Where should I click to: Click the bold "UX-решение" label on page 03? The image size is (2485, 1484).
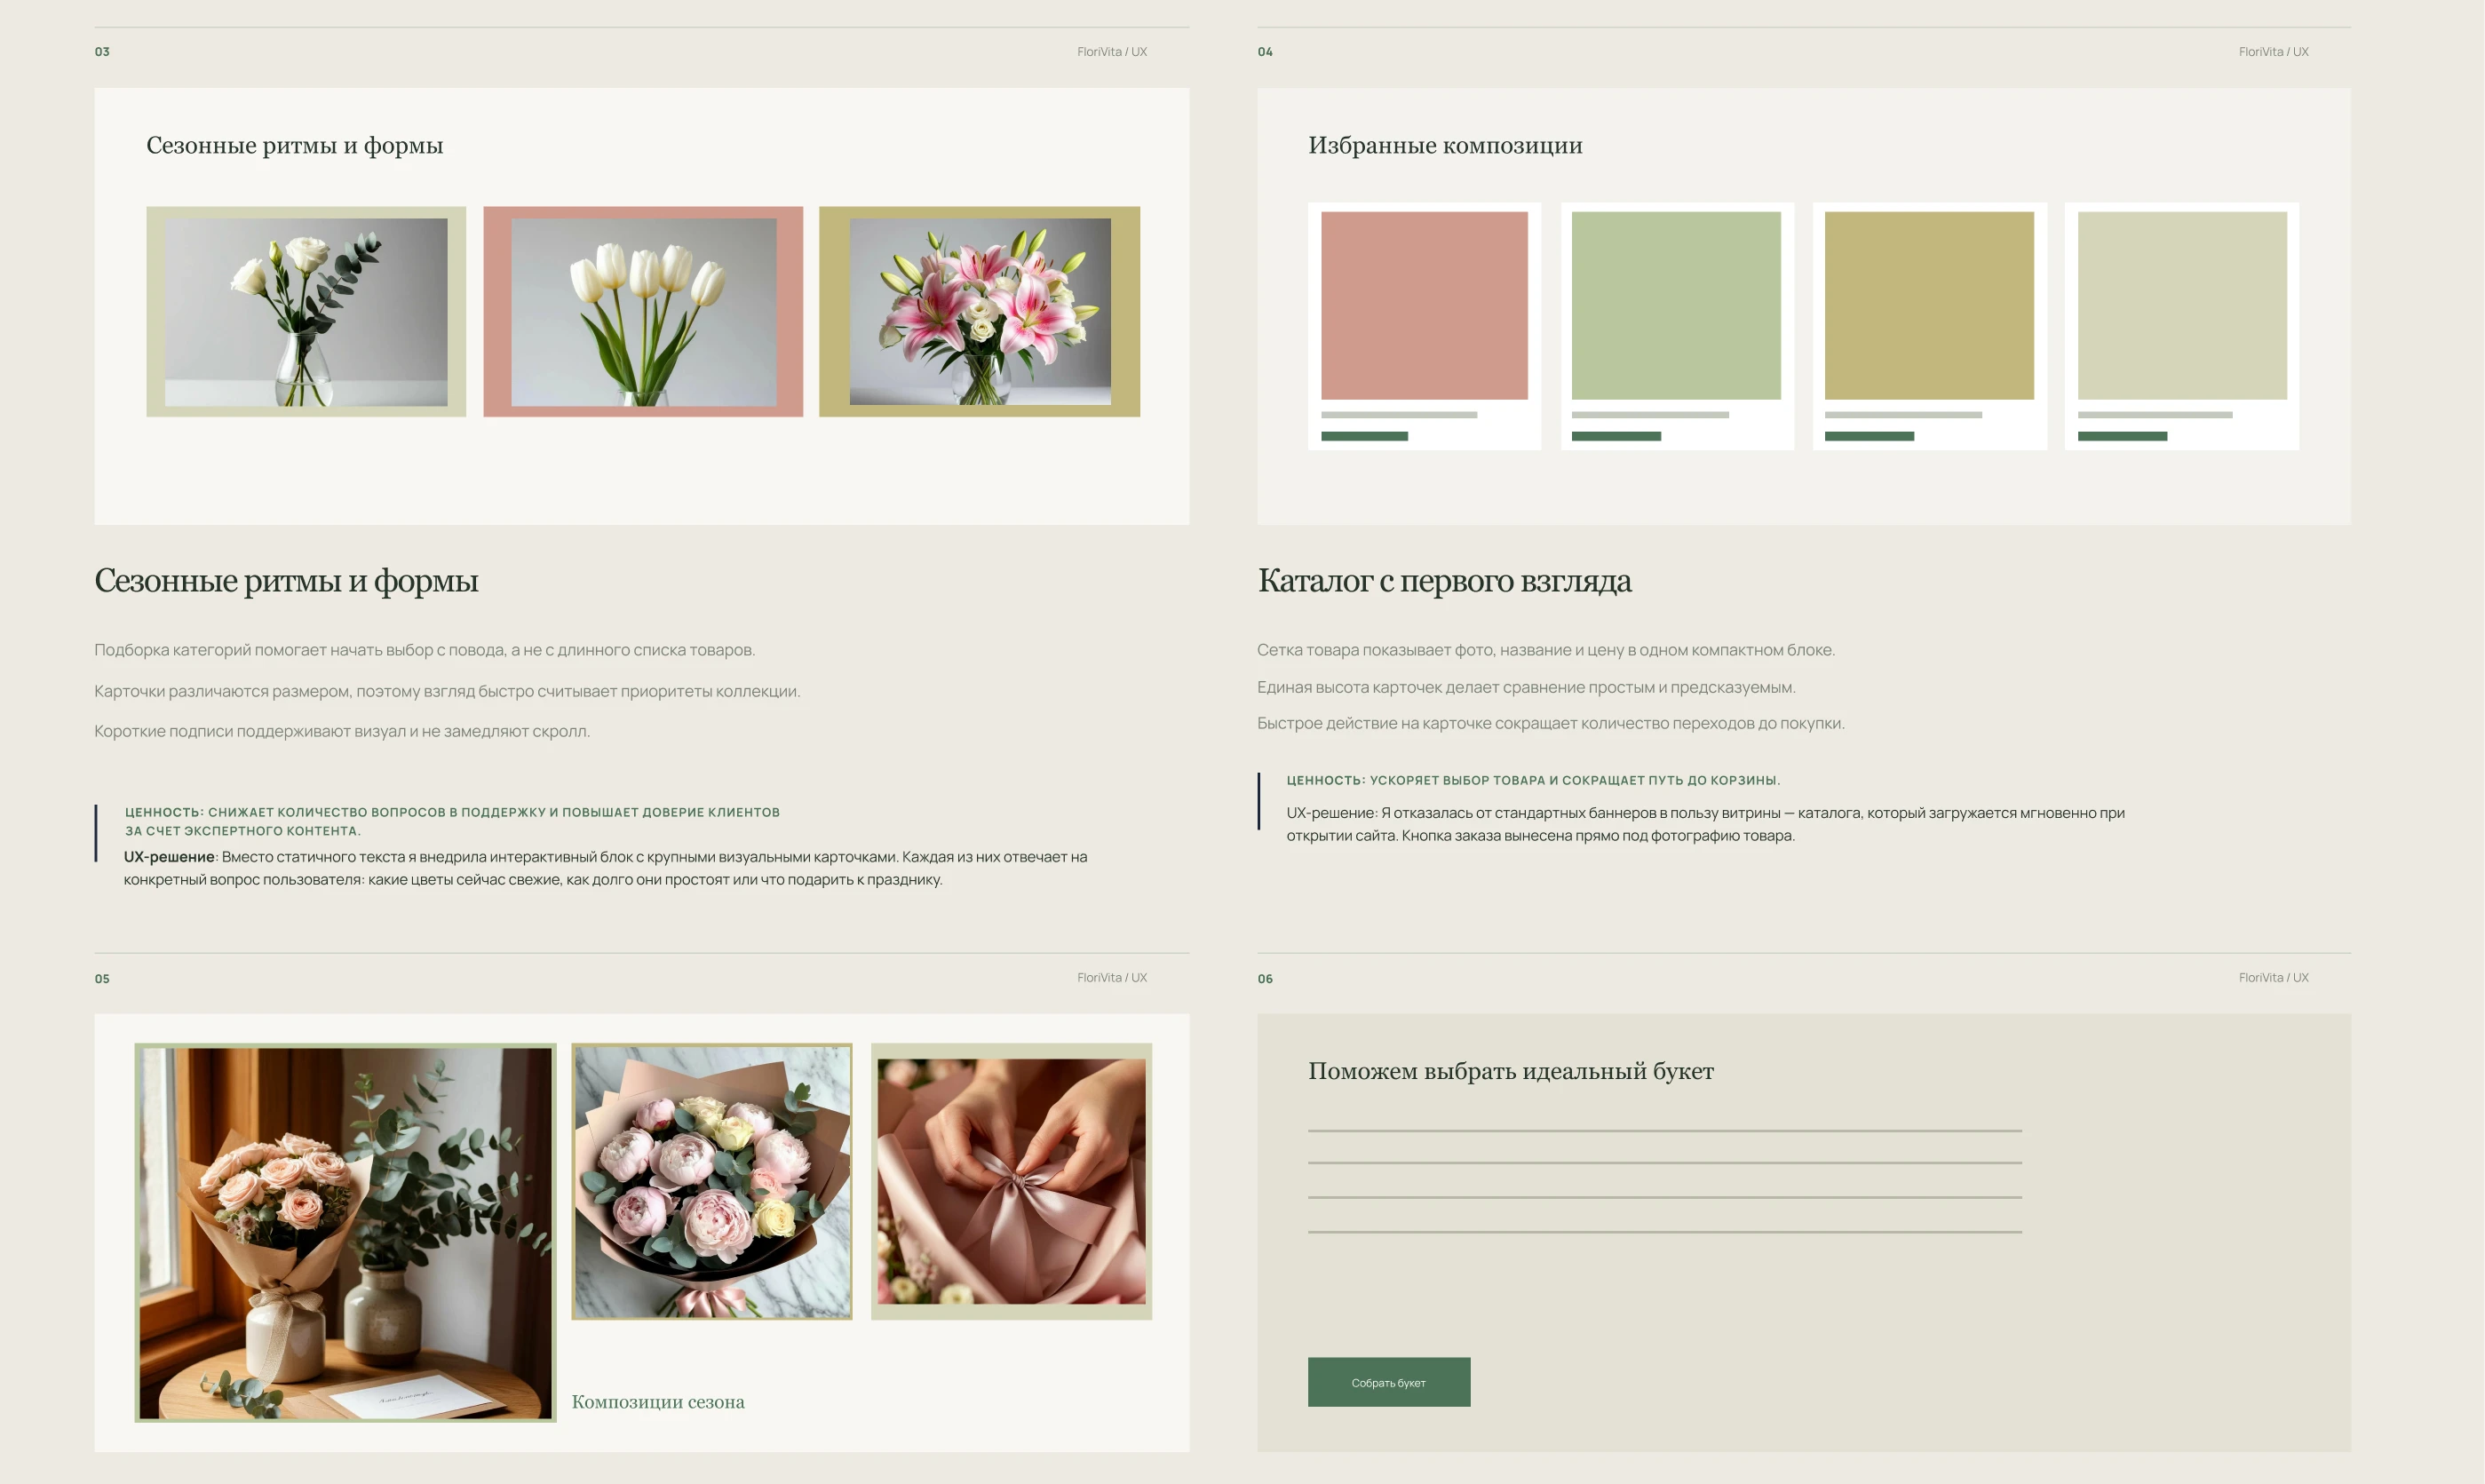click(x=169, y=857)
